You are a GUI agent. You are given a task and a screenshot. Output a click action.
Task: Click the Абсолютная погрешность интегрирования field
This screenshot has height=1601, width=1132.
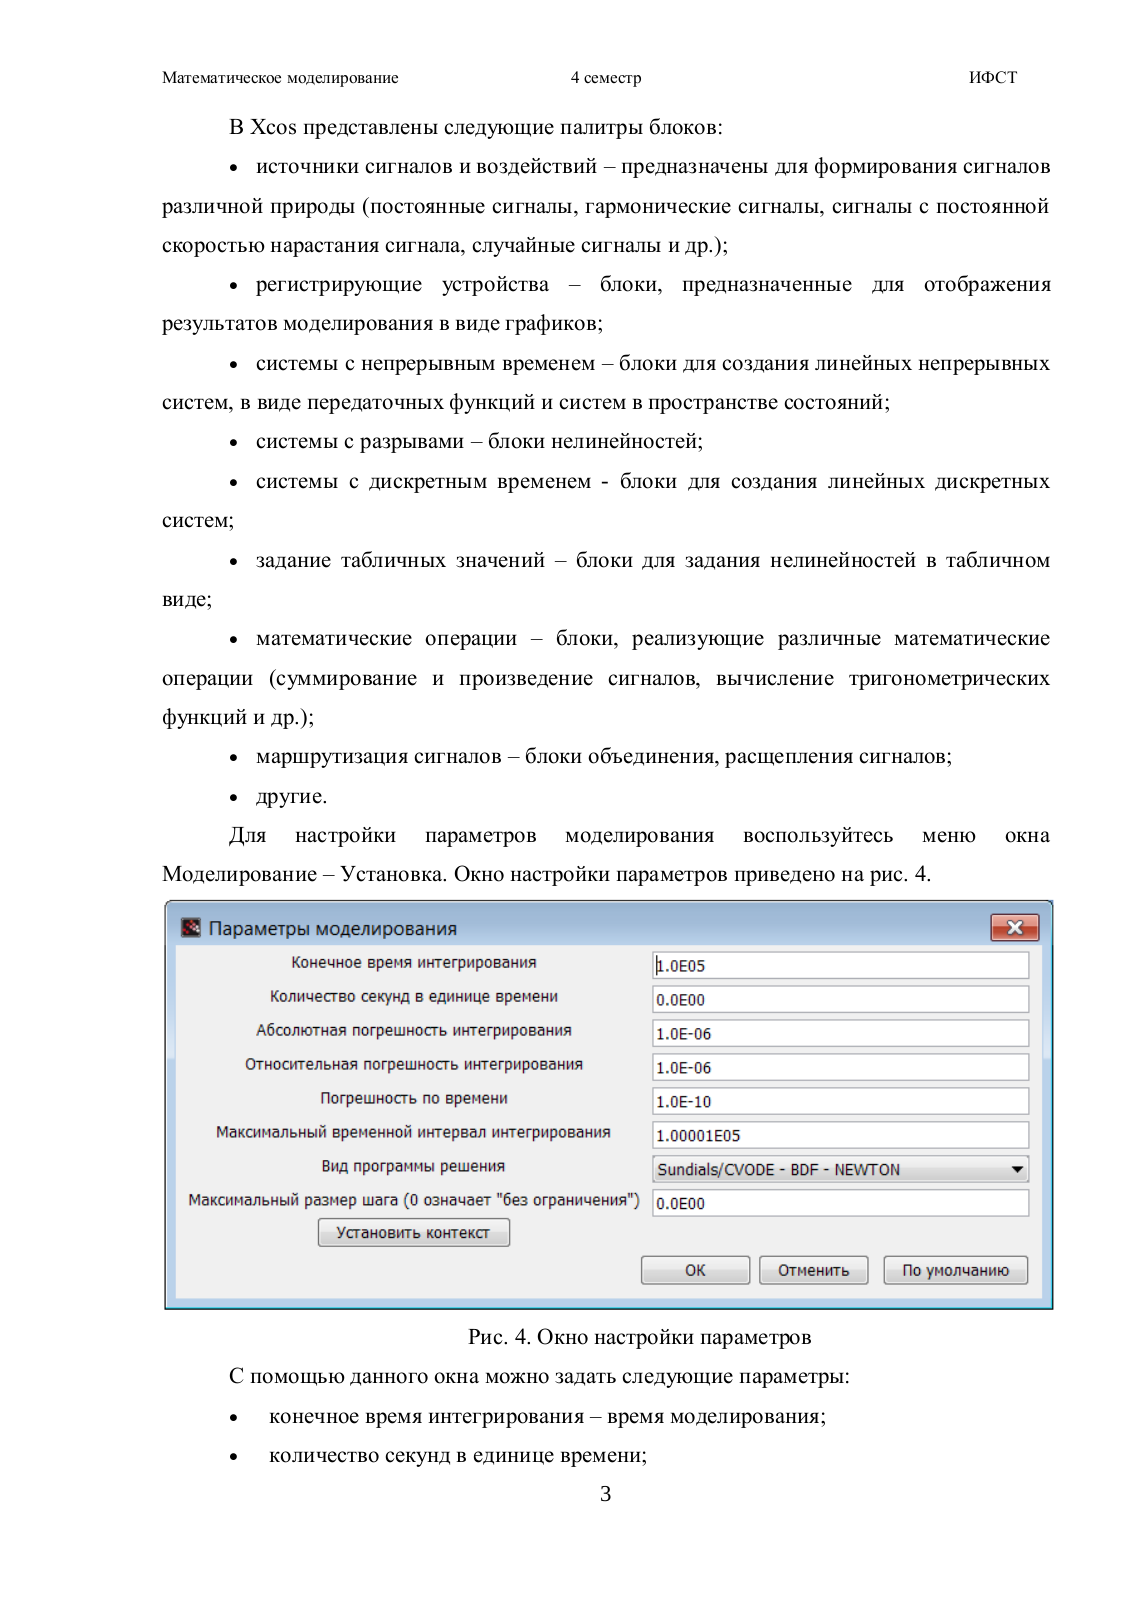(x=840, y=1033)
